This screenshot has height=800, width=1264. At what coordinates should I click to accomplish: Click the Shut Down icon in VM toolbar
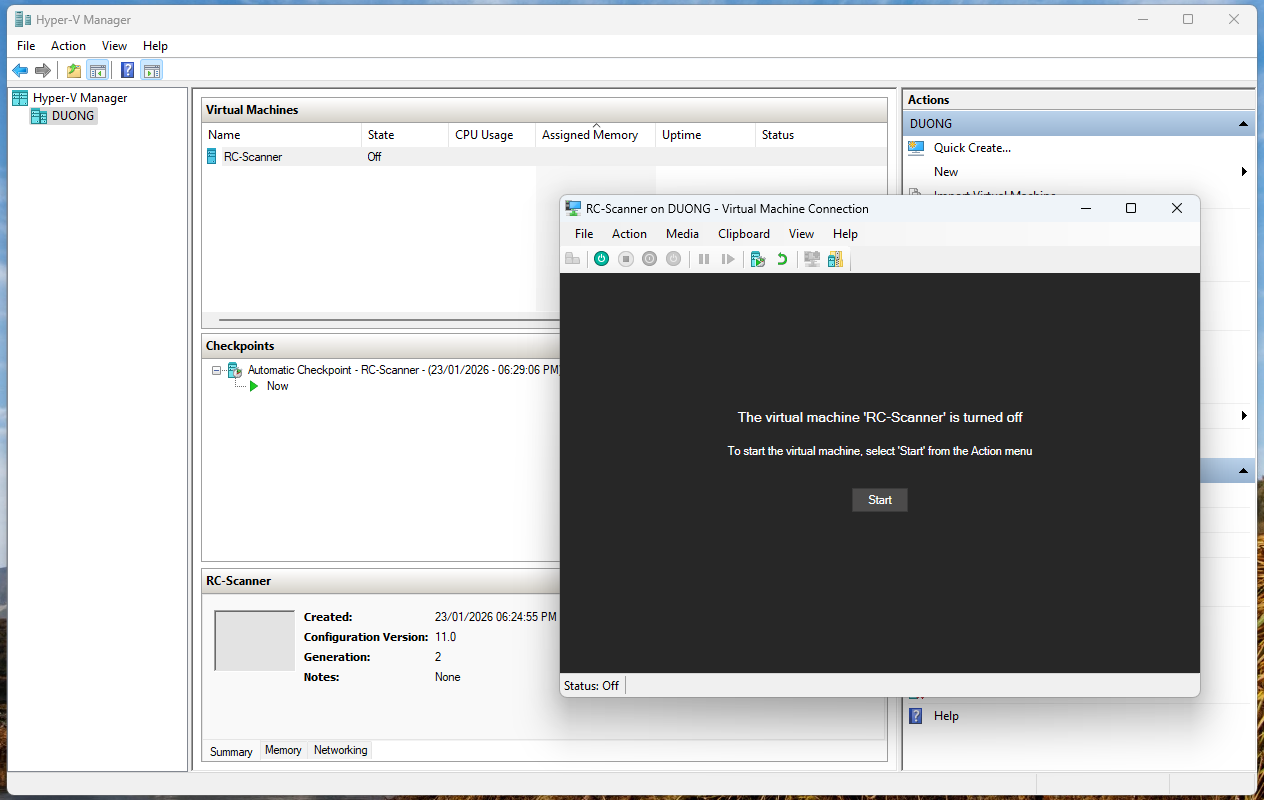coord(650,259)
